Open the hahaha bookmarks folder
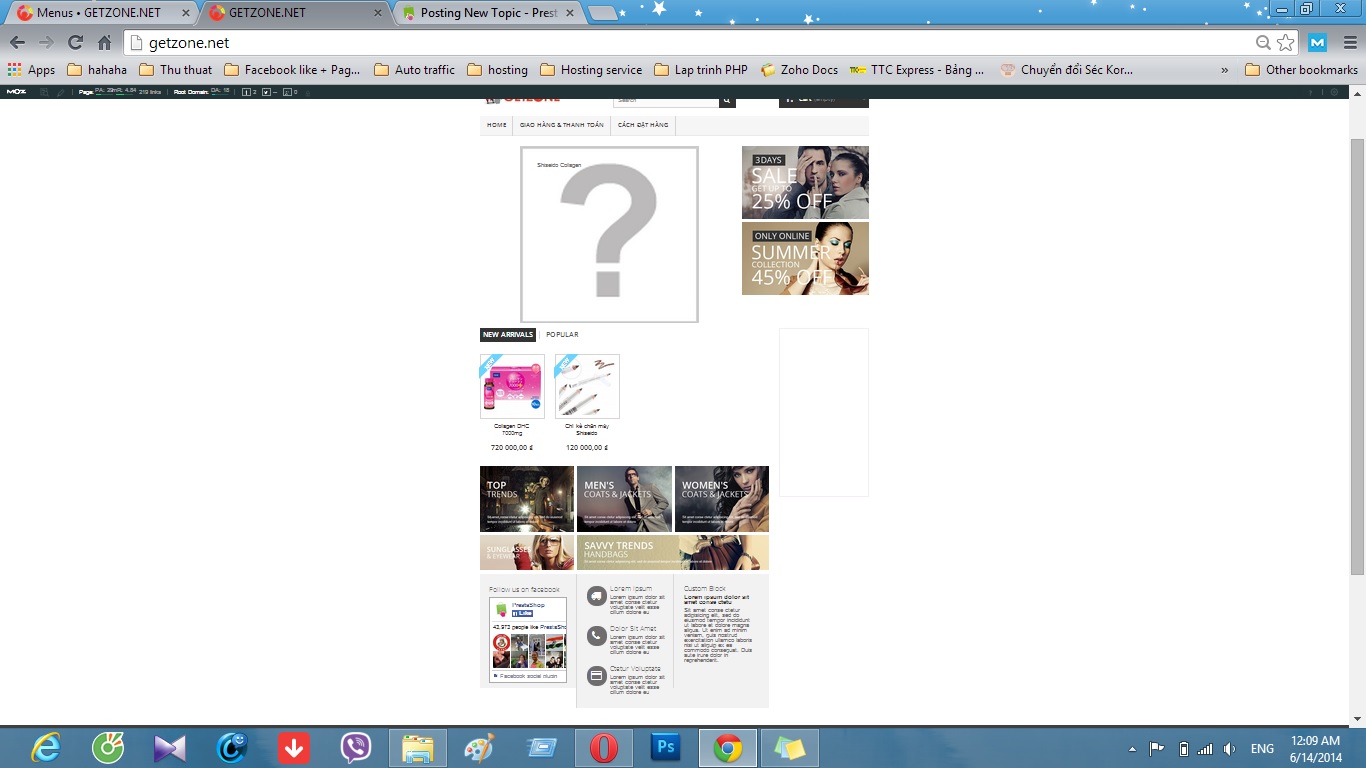The image size is (1366, 768). point(97,70)
